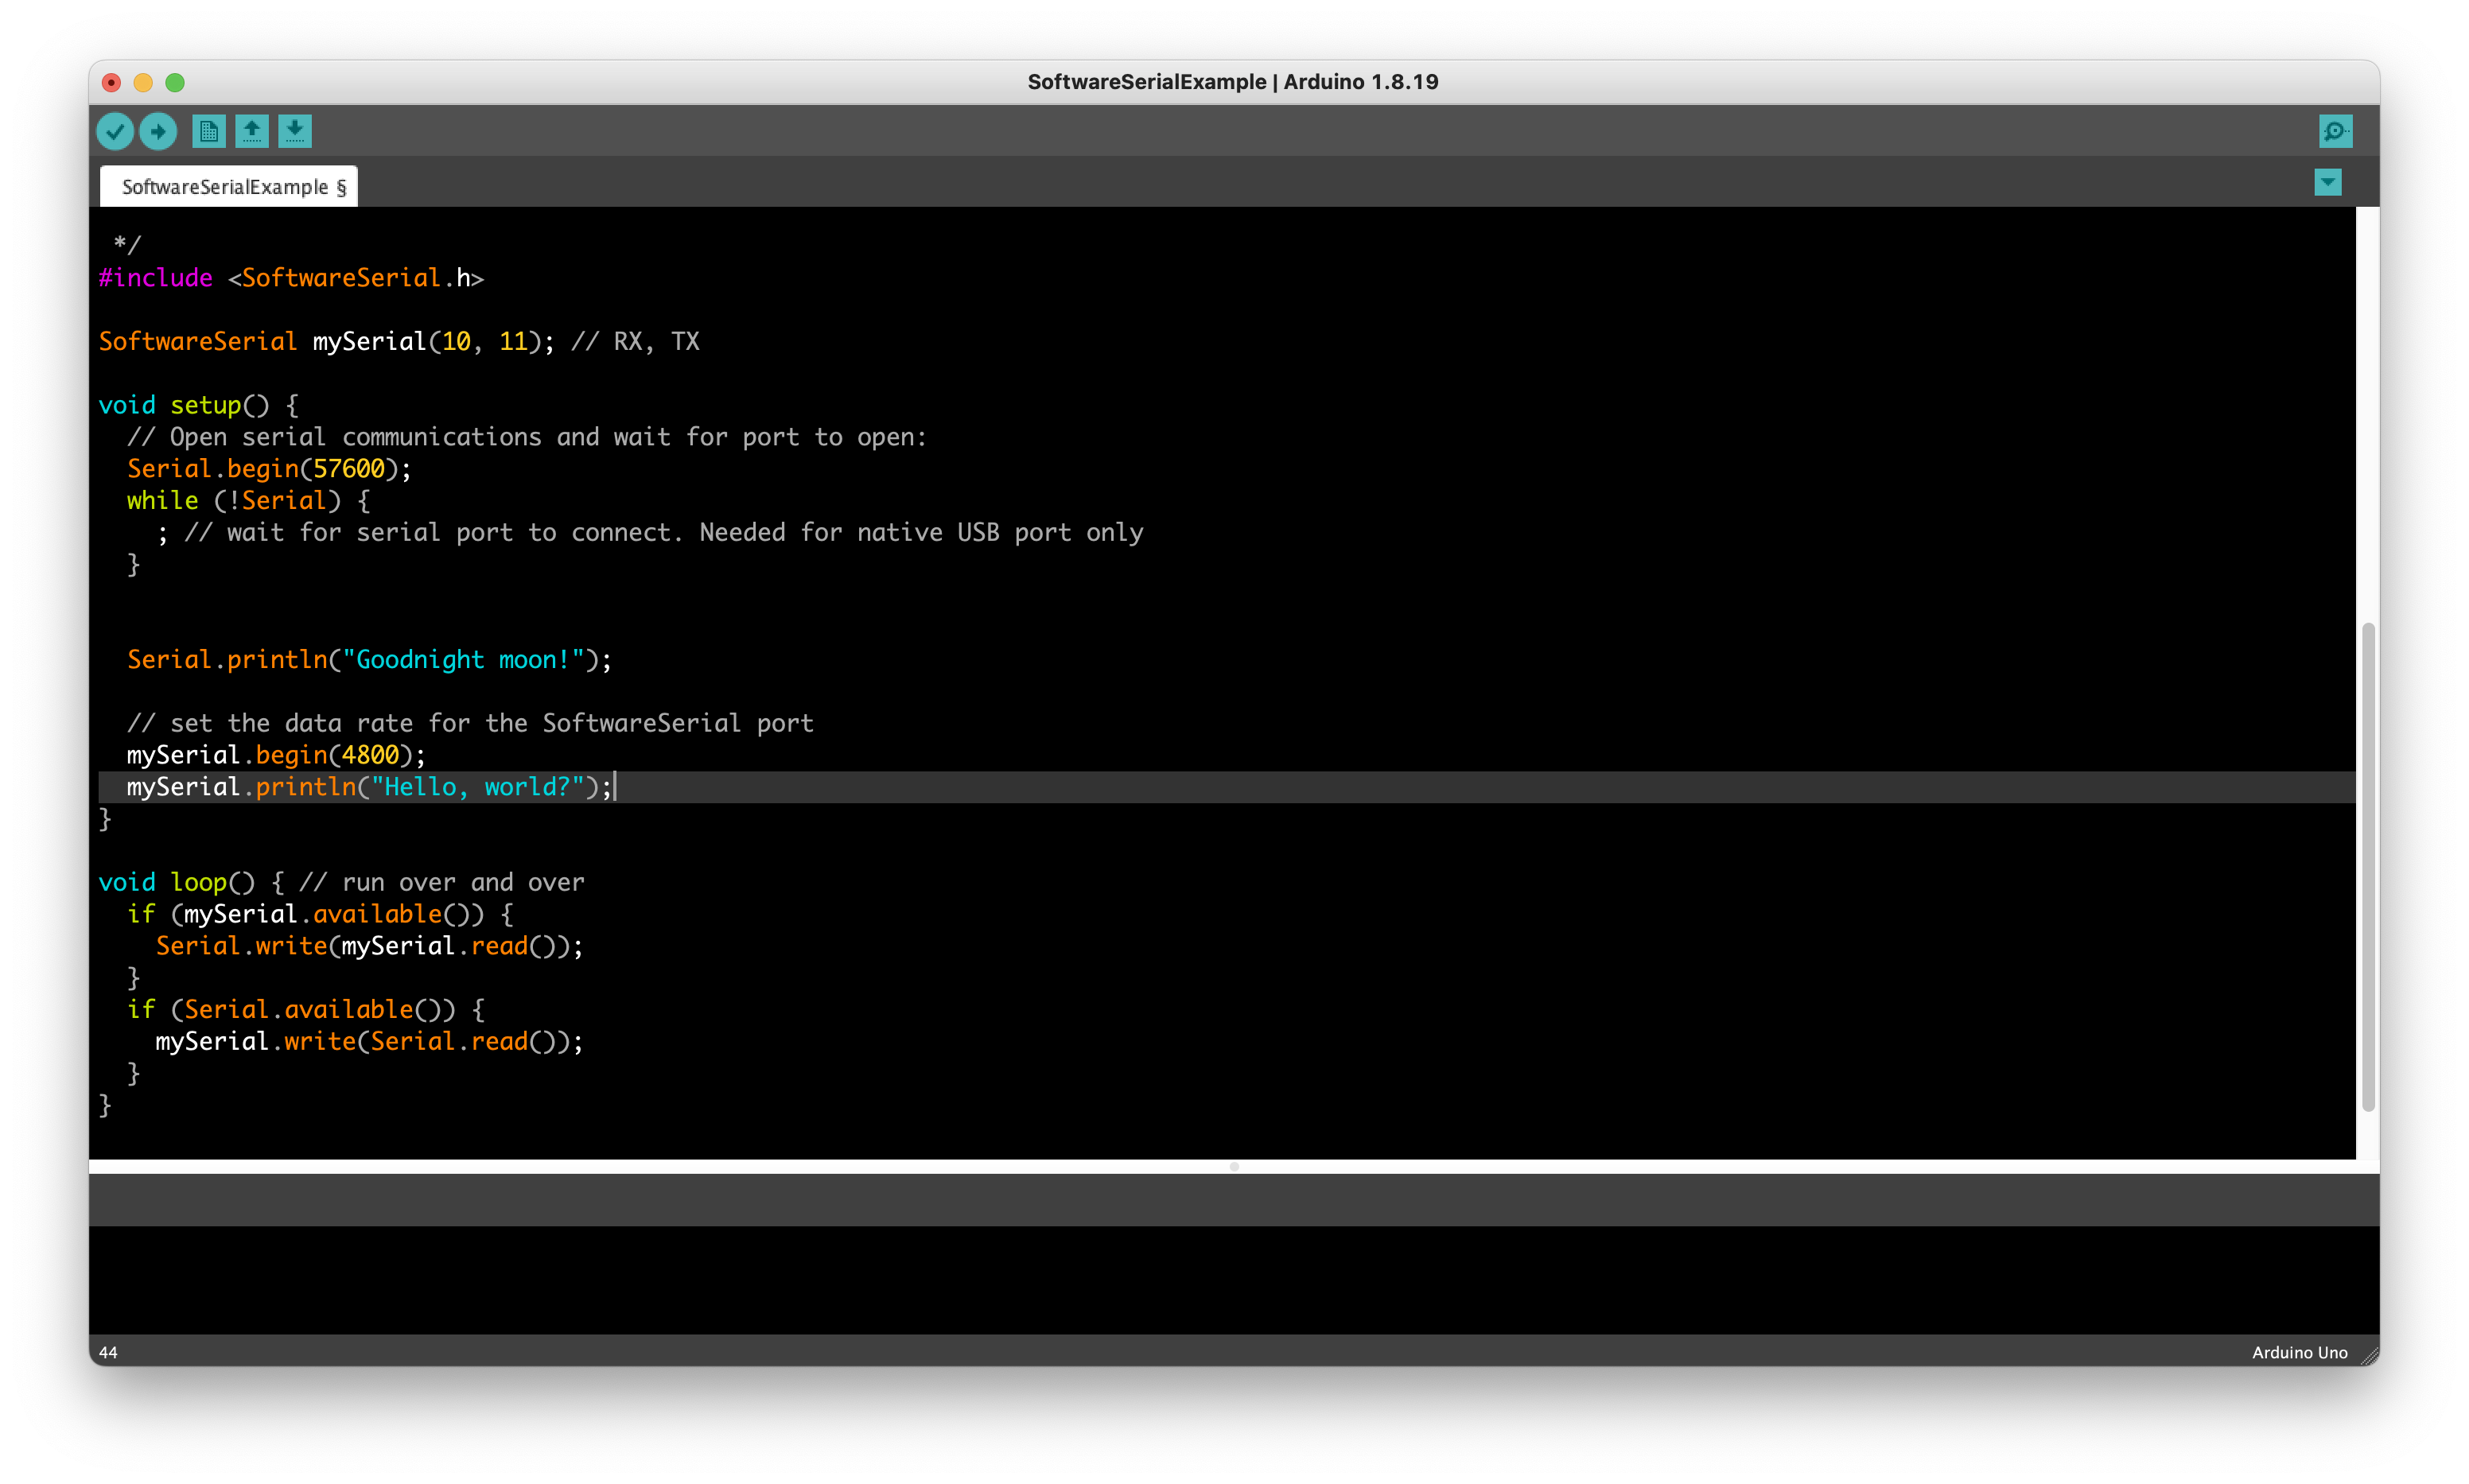Click the divider handle between editor and console
The width and height of the screenshot is (2469, 1484).
pos(1234,1166)
